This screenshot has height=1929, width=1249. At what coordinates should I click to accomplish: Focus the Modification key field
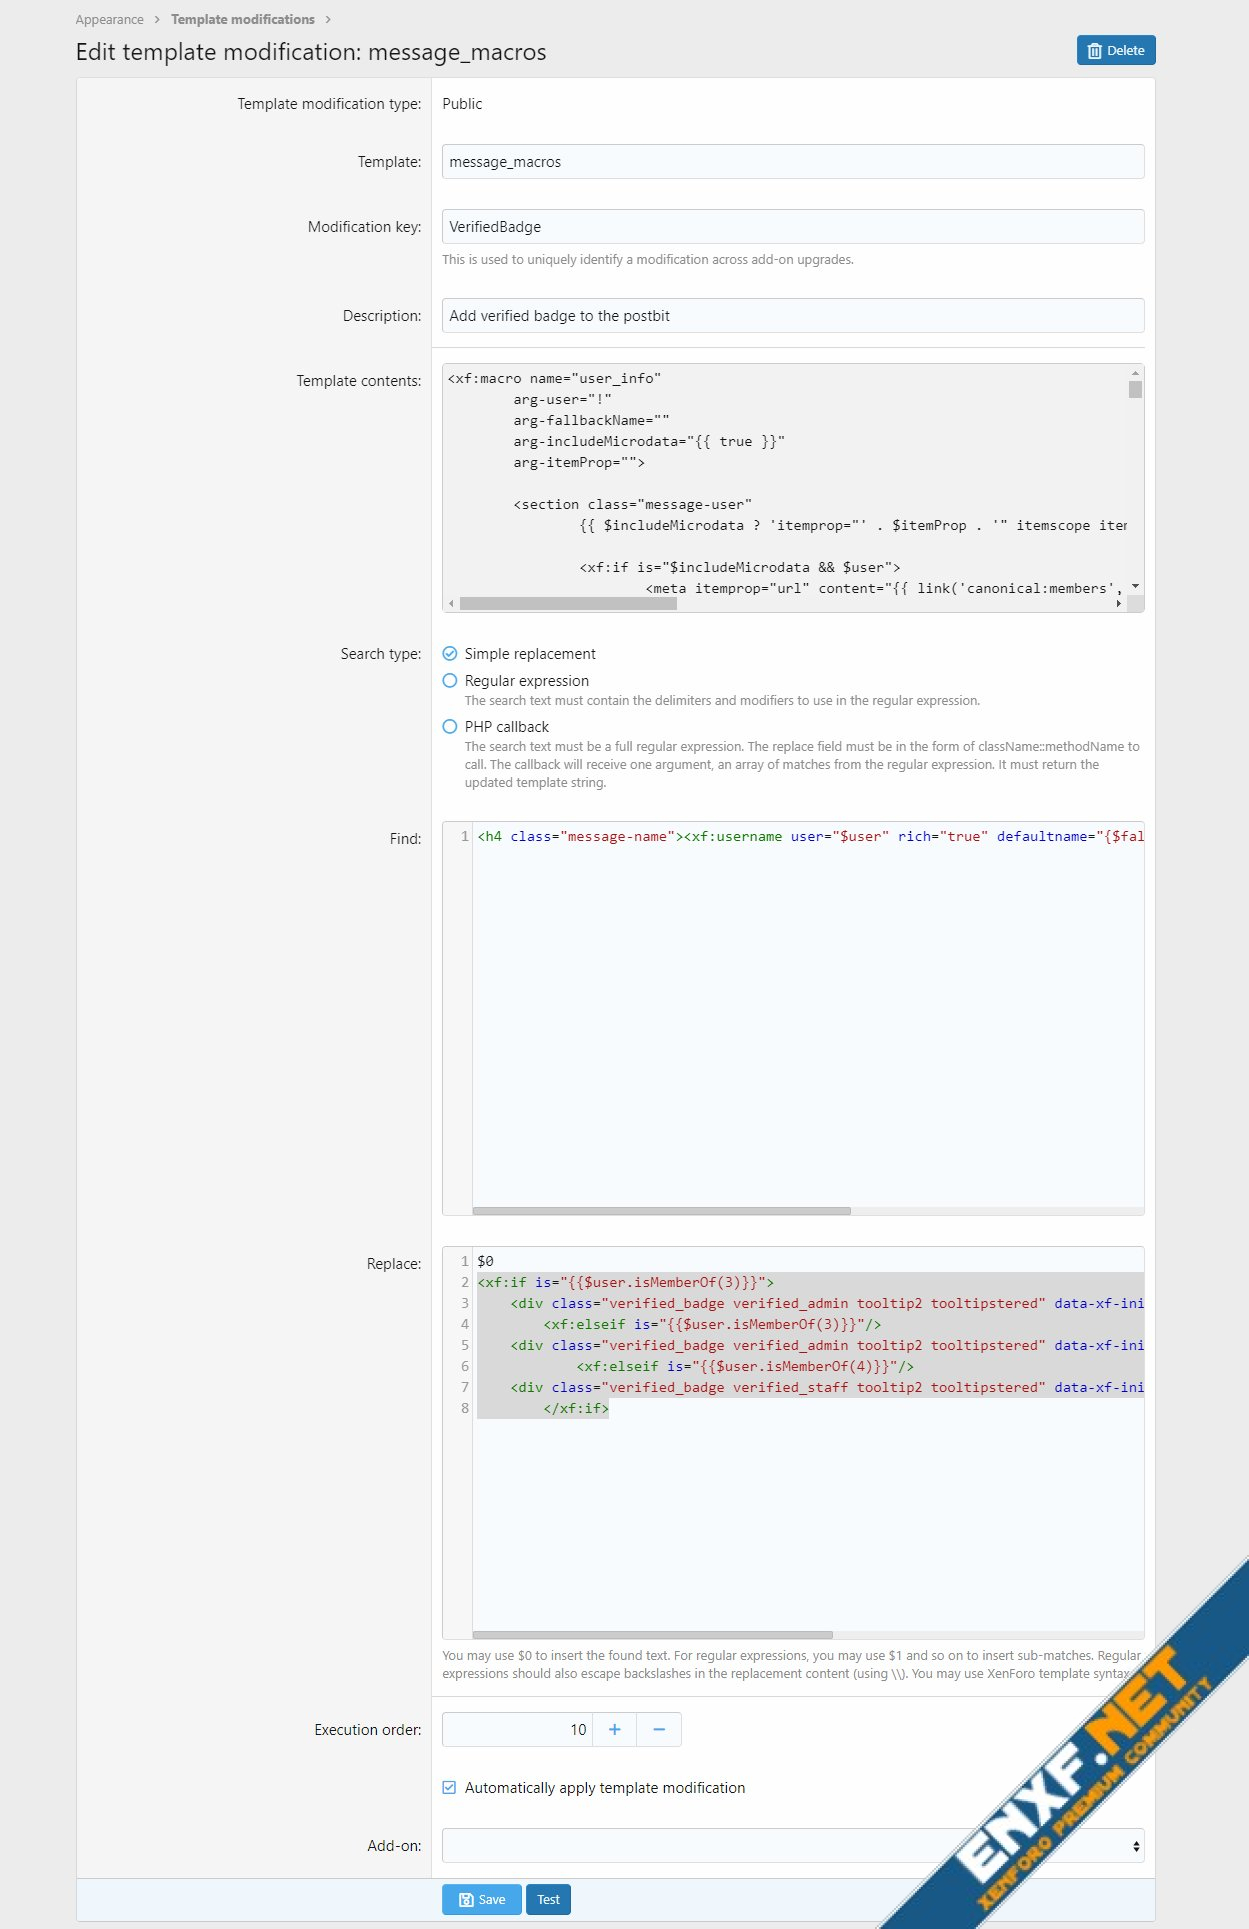pos(792,227)
